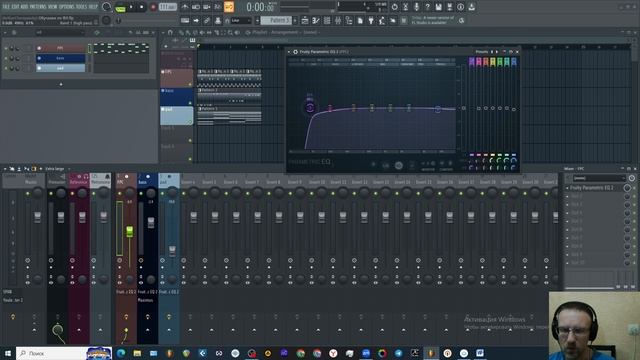The image size is (640, 360).
Task: Mute the EPIC mixer track LED
Action: coord(120,193)
